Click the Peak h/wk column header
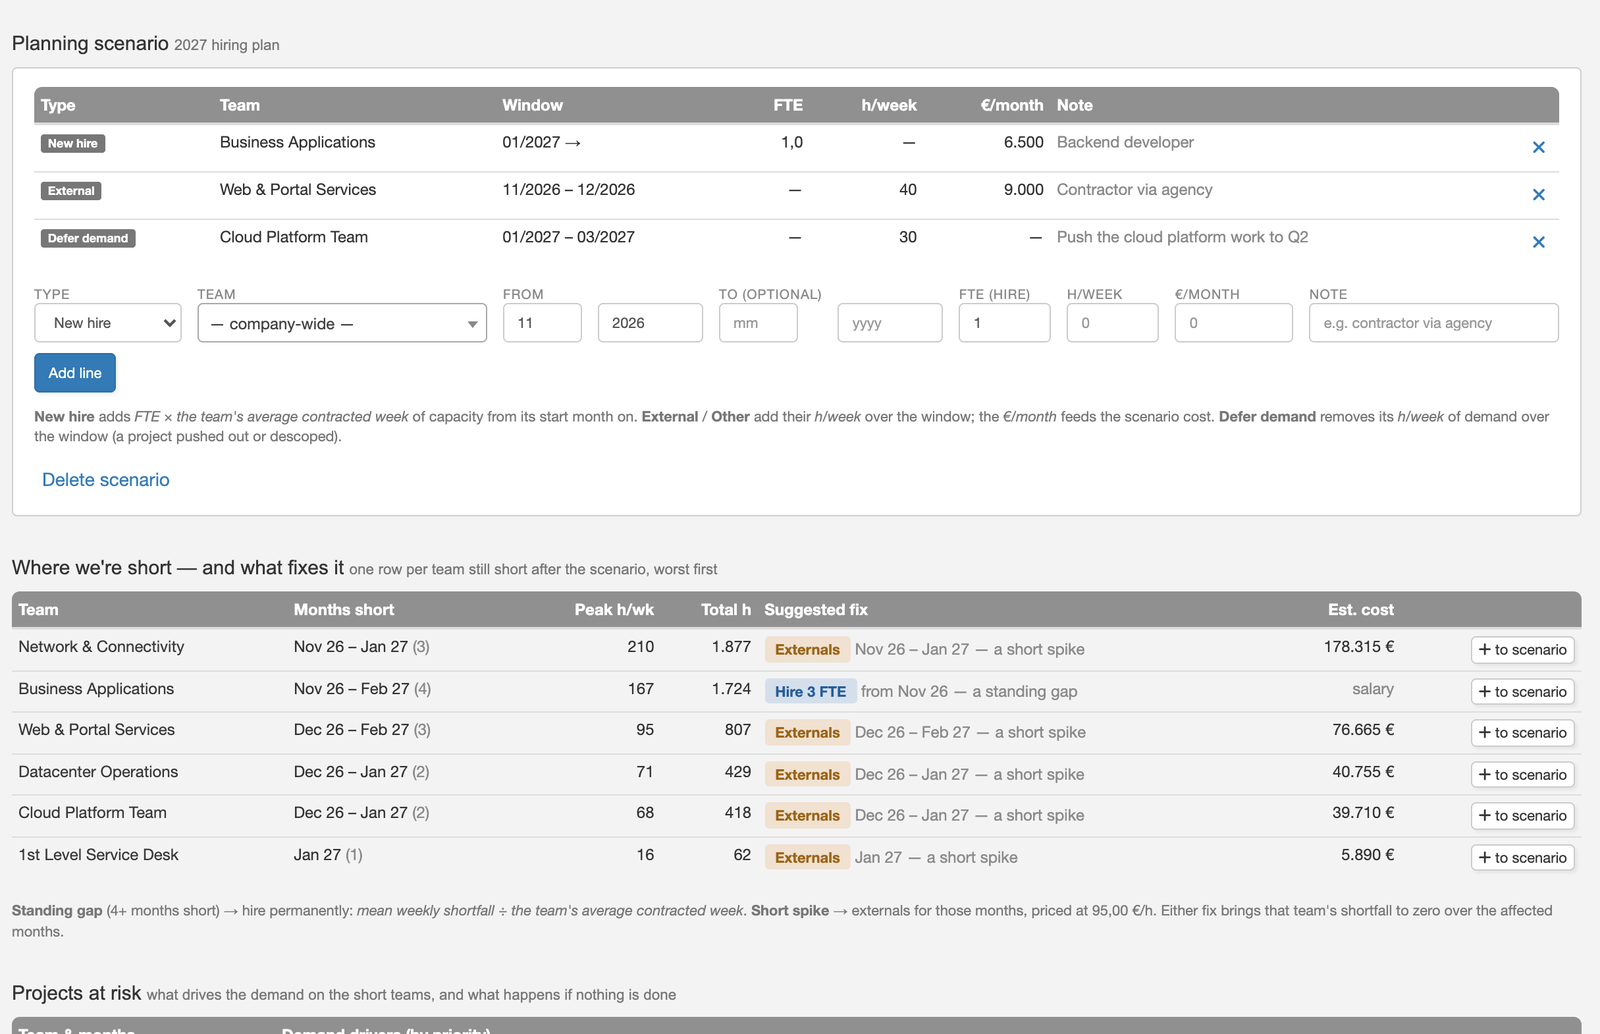1600x1034 pixels. click(x=614, y=610)
